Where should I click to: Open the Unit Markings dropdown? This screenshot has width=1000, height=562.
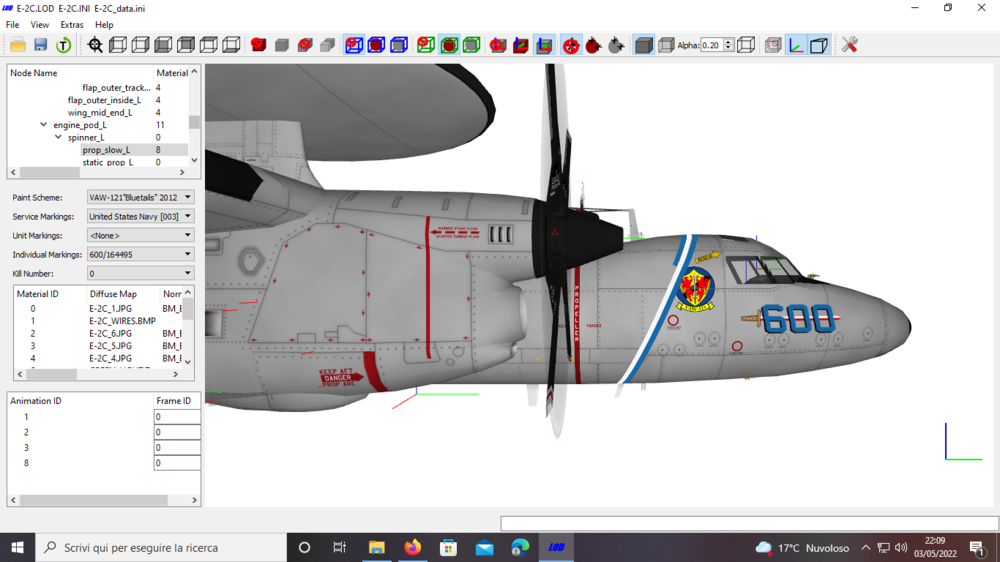coord(140,235)
